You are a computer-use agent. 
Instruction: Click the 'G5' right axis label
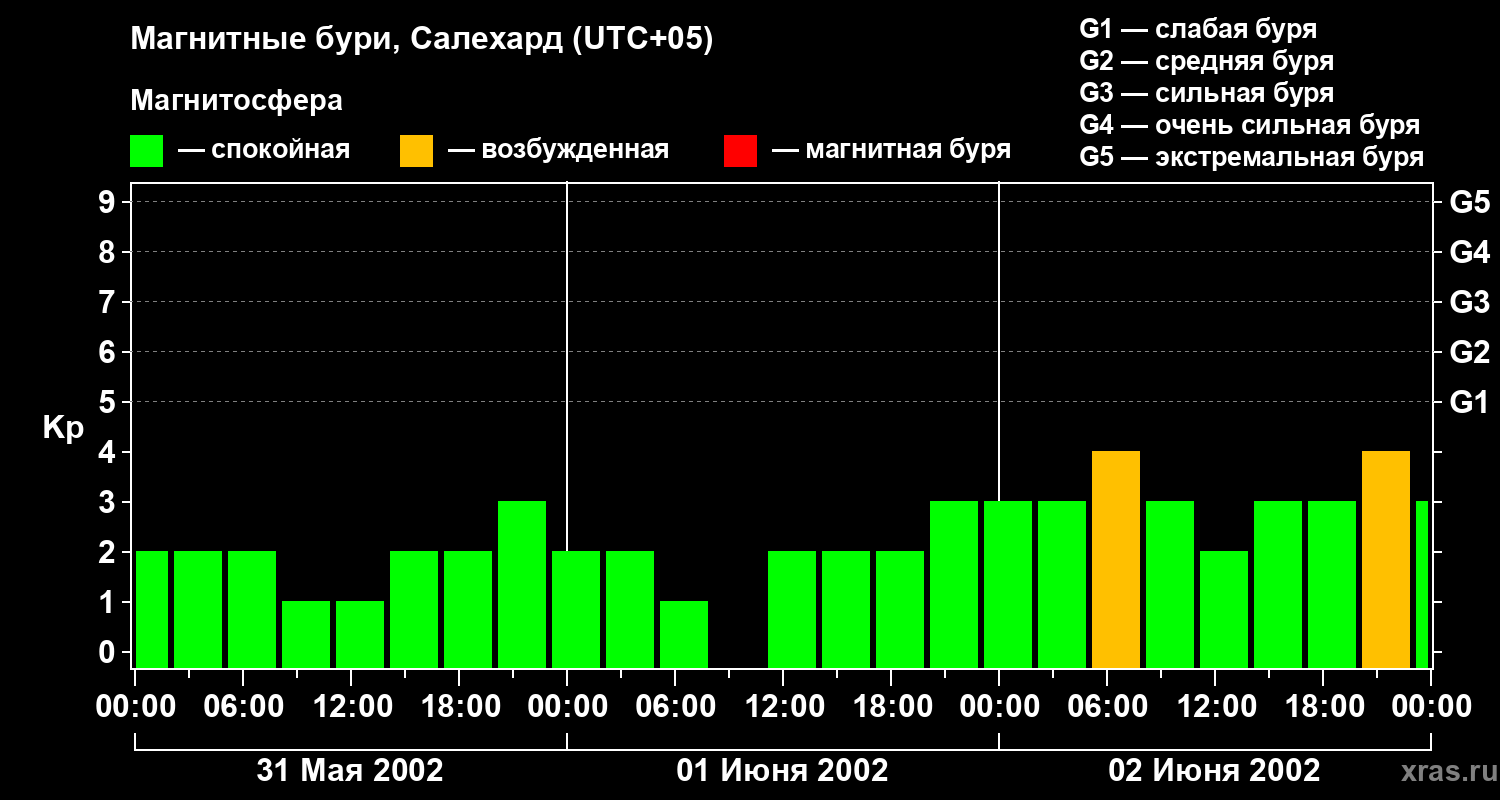click(1470, 202)
